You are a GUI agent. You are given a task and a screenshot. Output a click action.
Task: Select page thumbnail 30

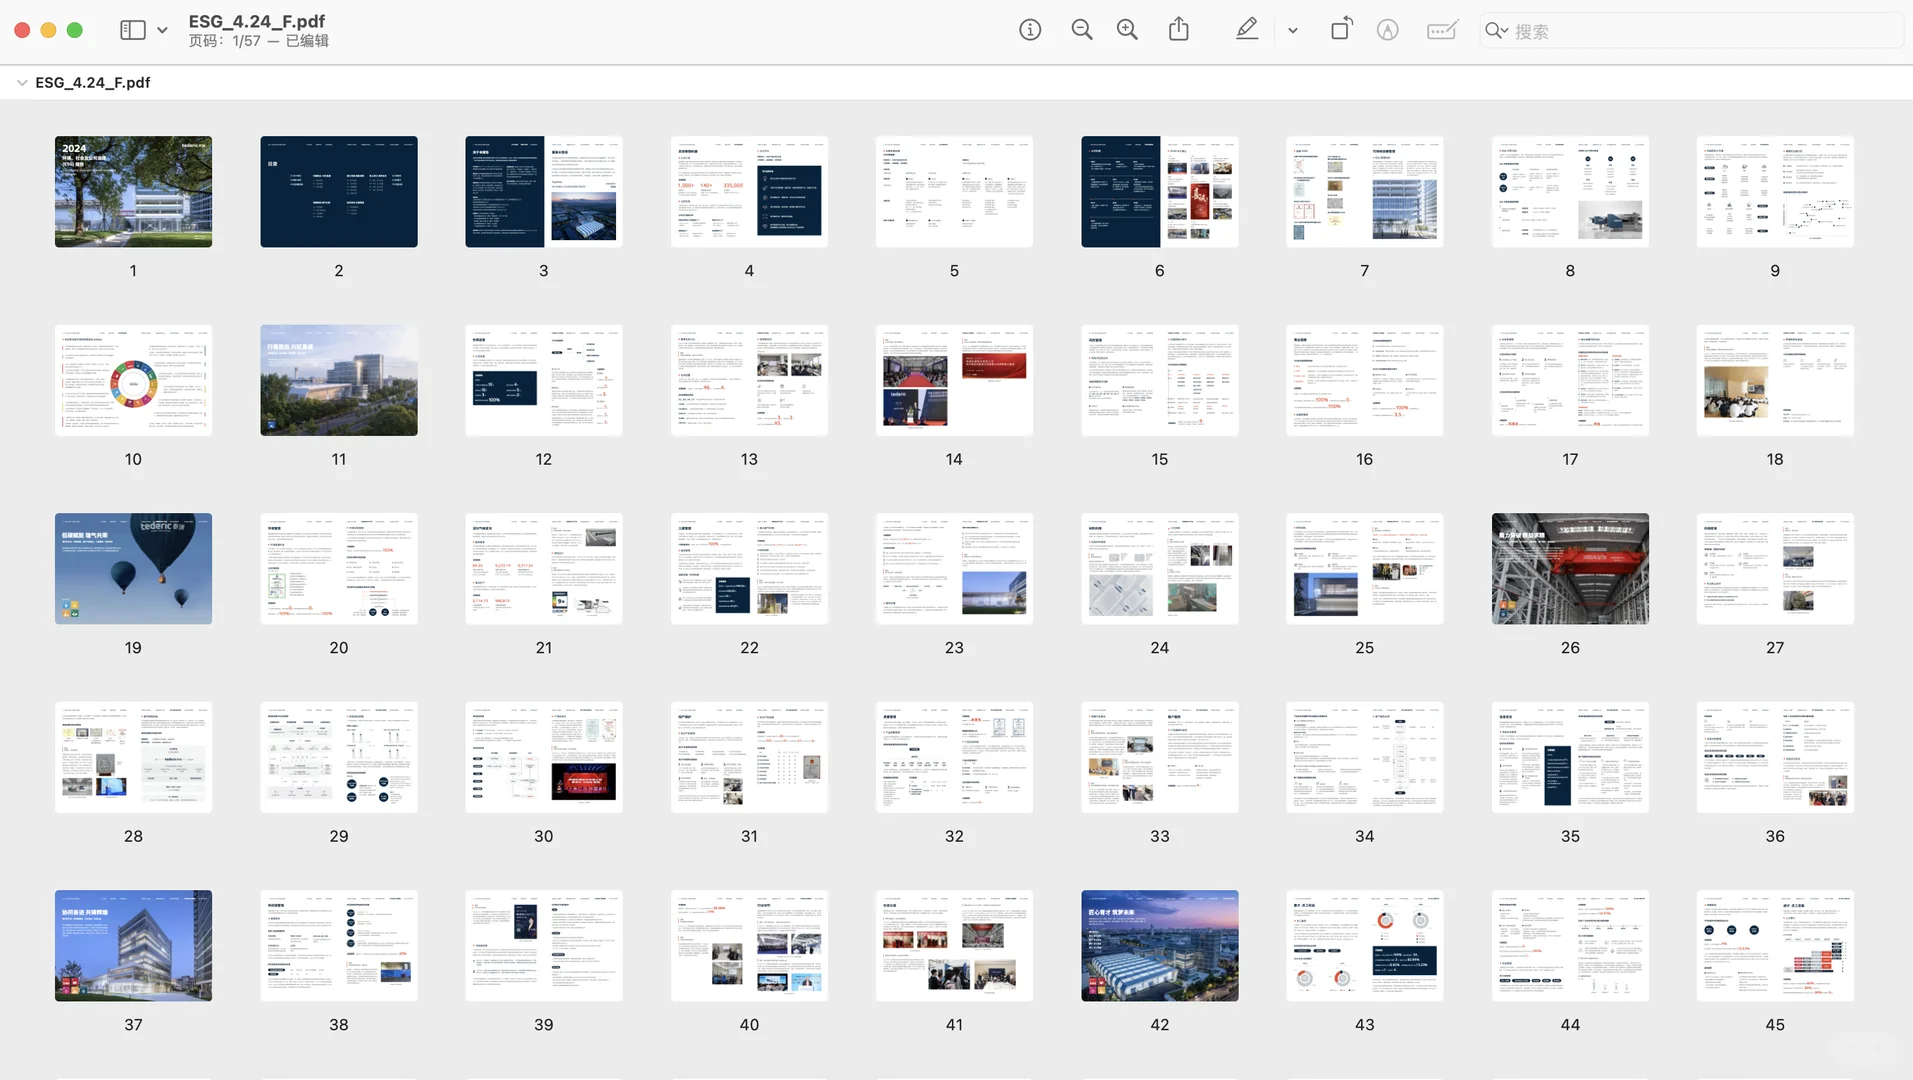(x=544, y=757)
